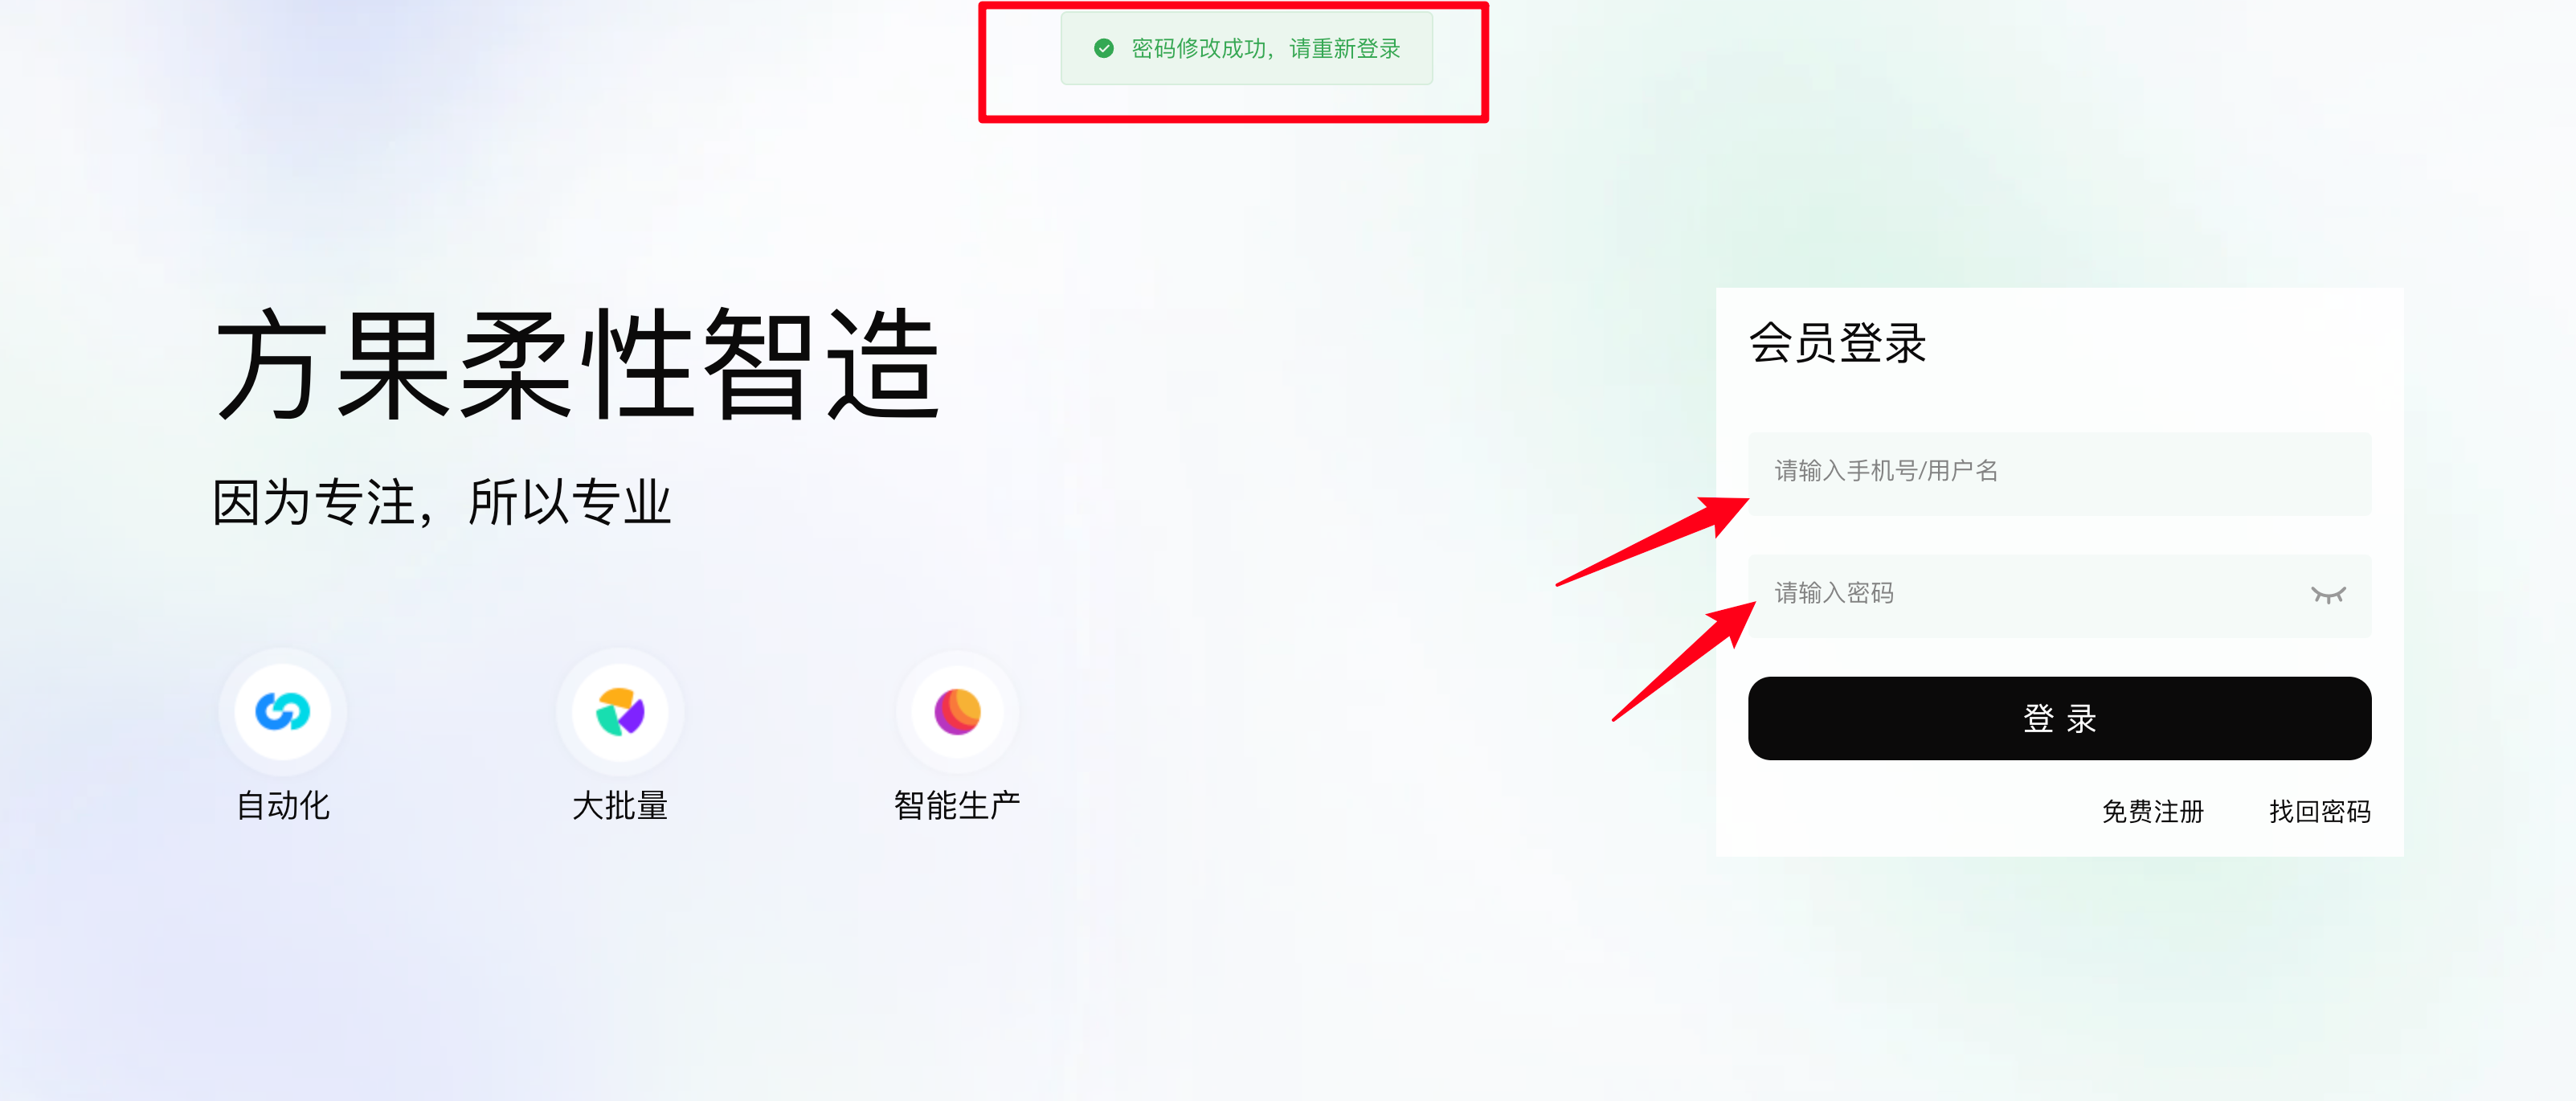Click the colorful 大批量 pie icon
The width and height of the screenshot is (2576, 1101).
[620, 712]
